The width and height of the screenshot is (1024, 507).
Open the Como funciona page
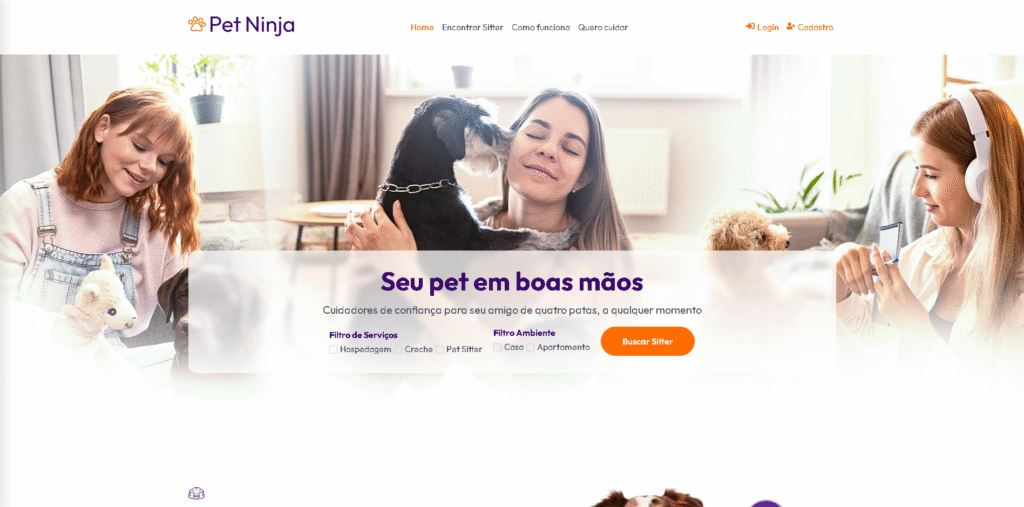point(540,27)
